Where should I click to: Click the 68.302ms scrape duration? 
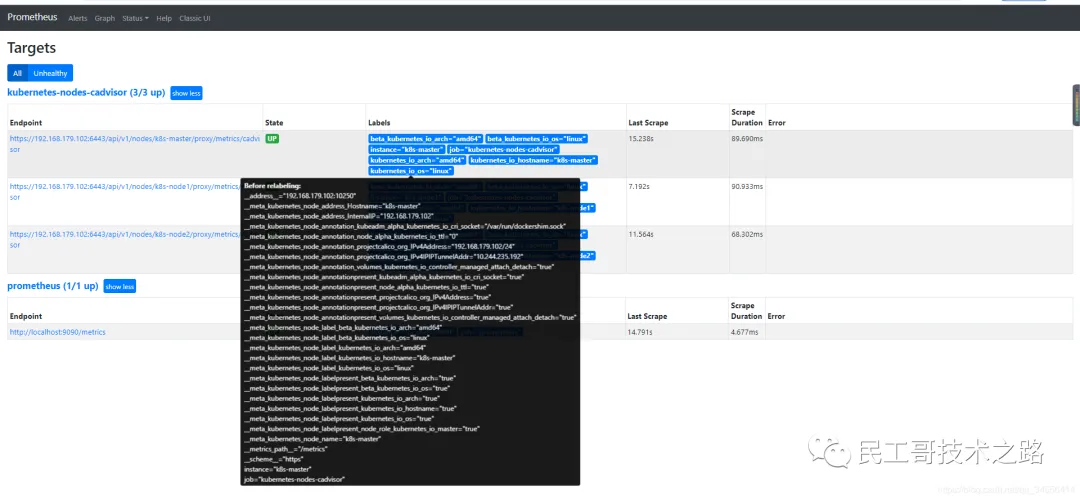747,234
